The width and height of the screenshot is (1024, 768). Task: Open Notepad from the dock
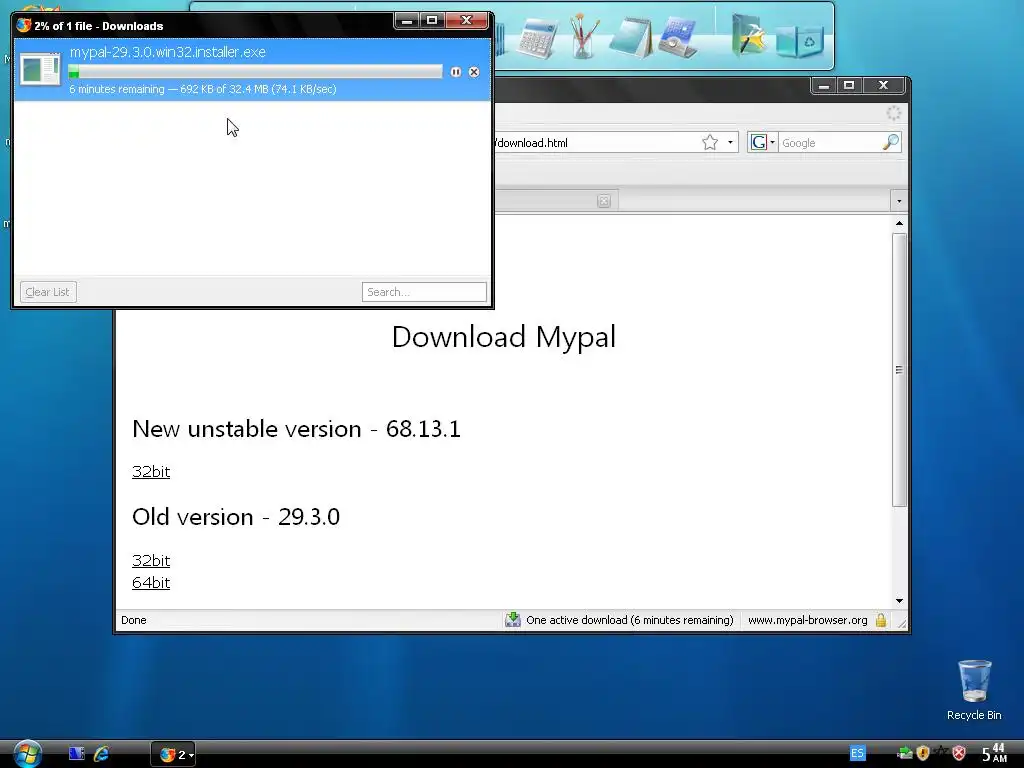click(x=631, y=37)
